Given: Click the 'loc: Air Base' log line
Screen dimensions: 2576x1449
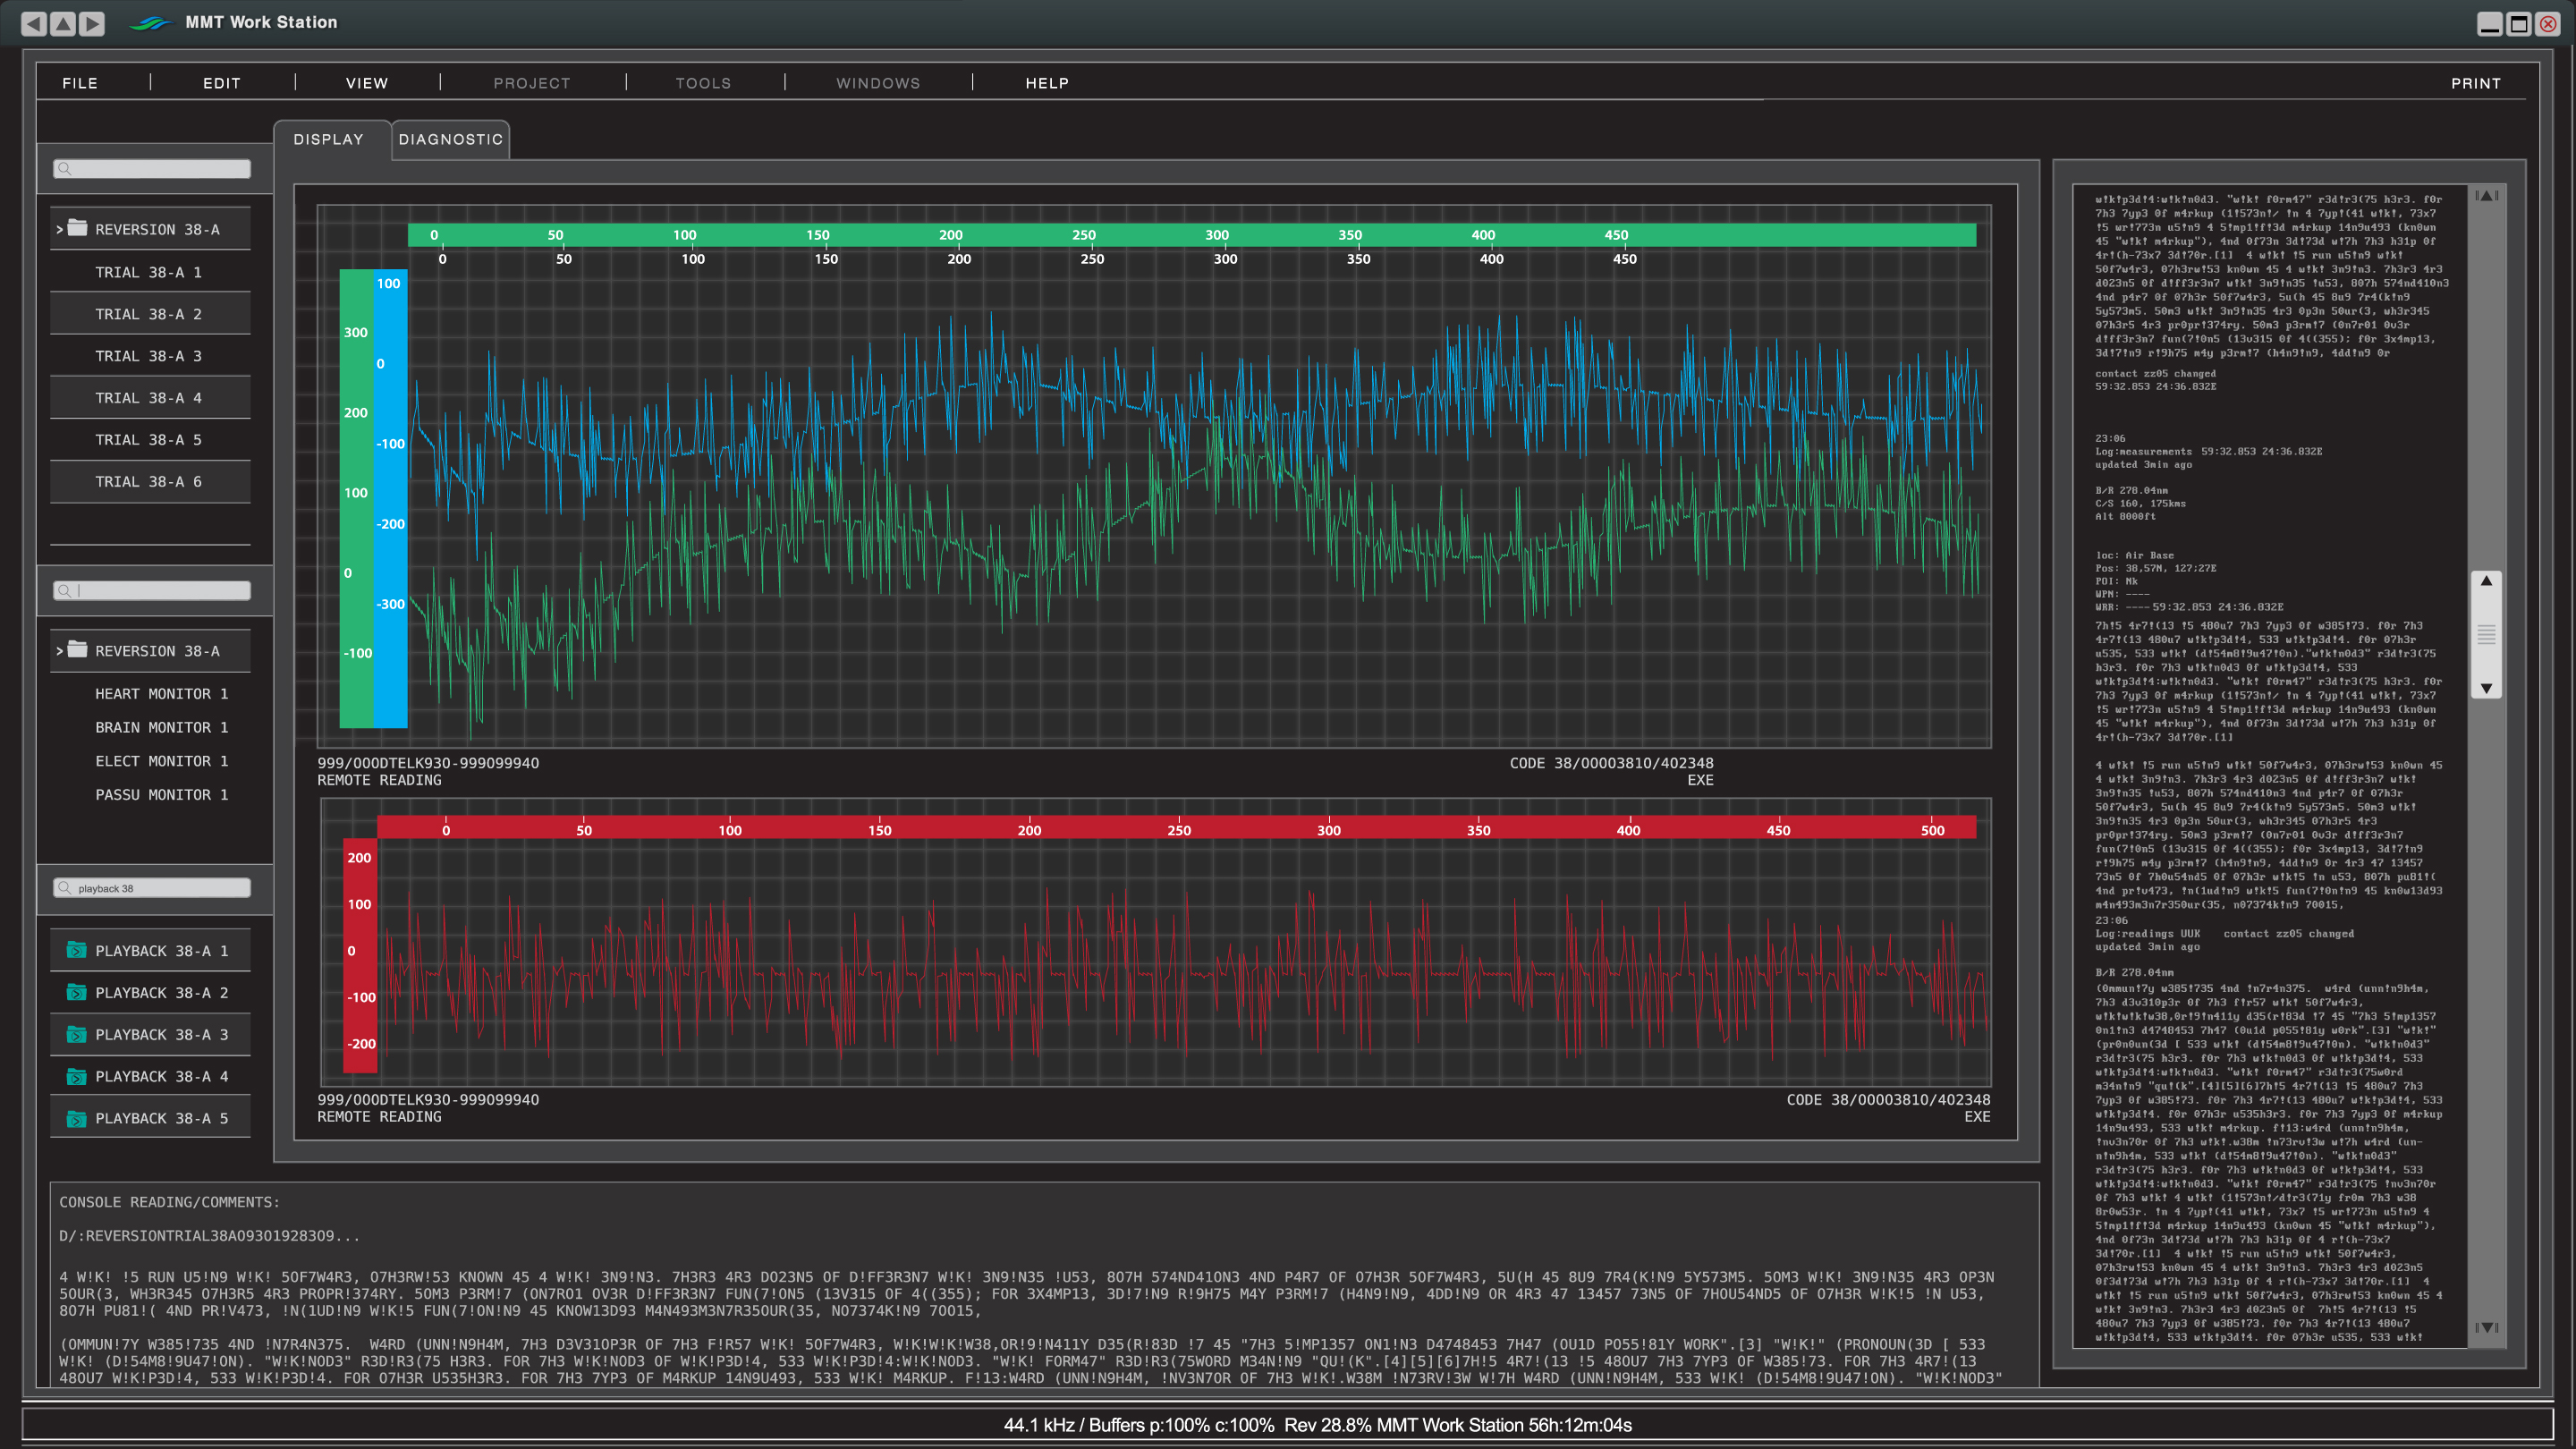Looking at the screenshot, I should [2134, 555].
